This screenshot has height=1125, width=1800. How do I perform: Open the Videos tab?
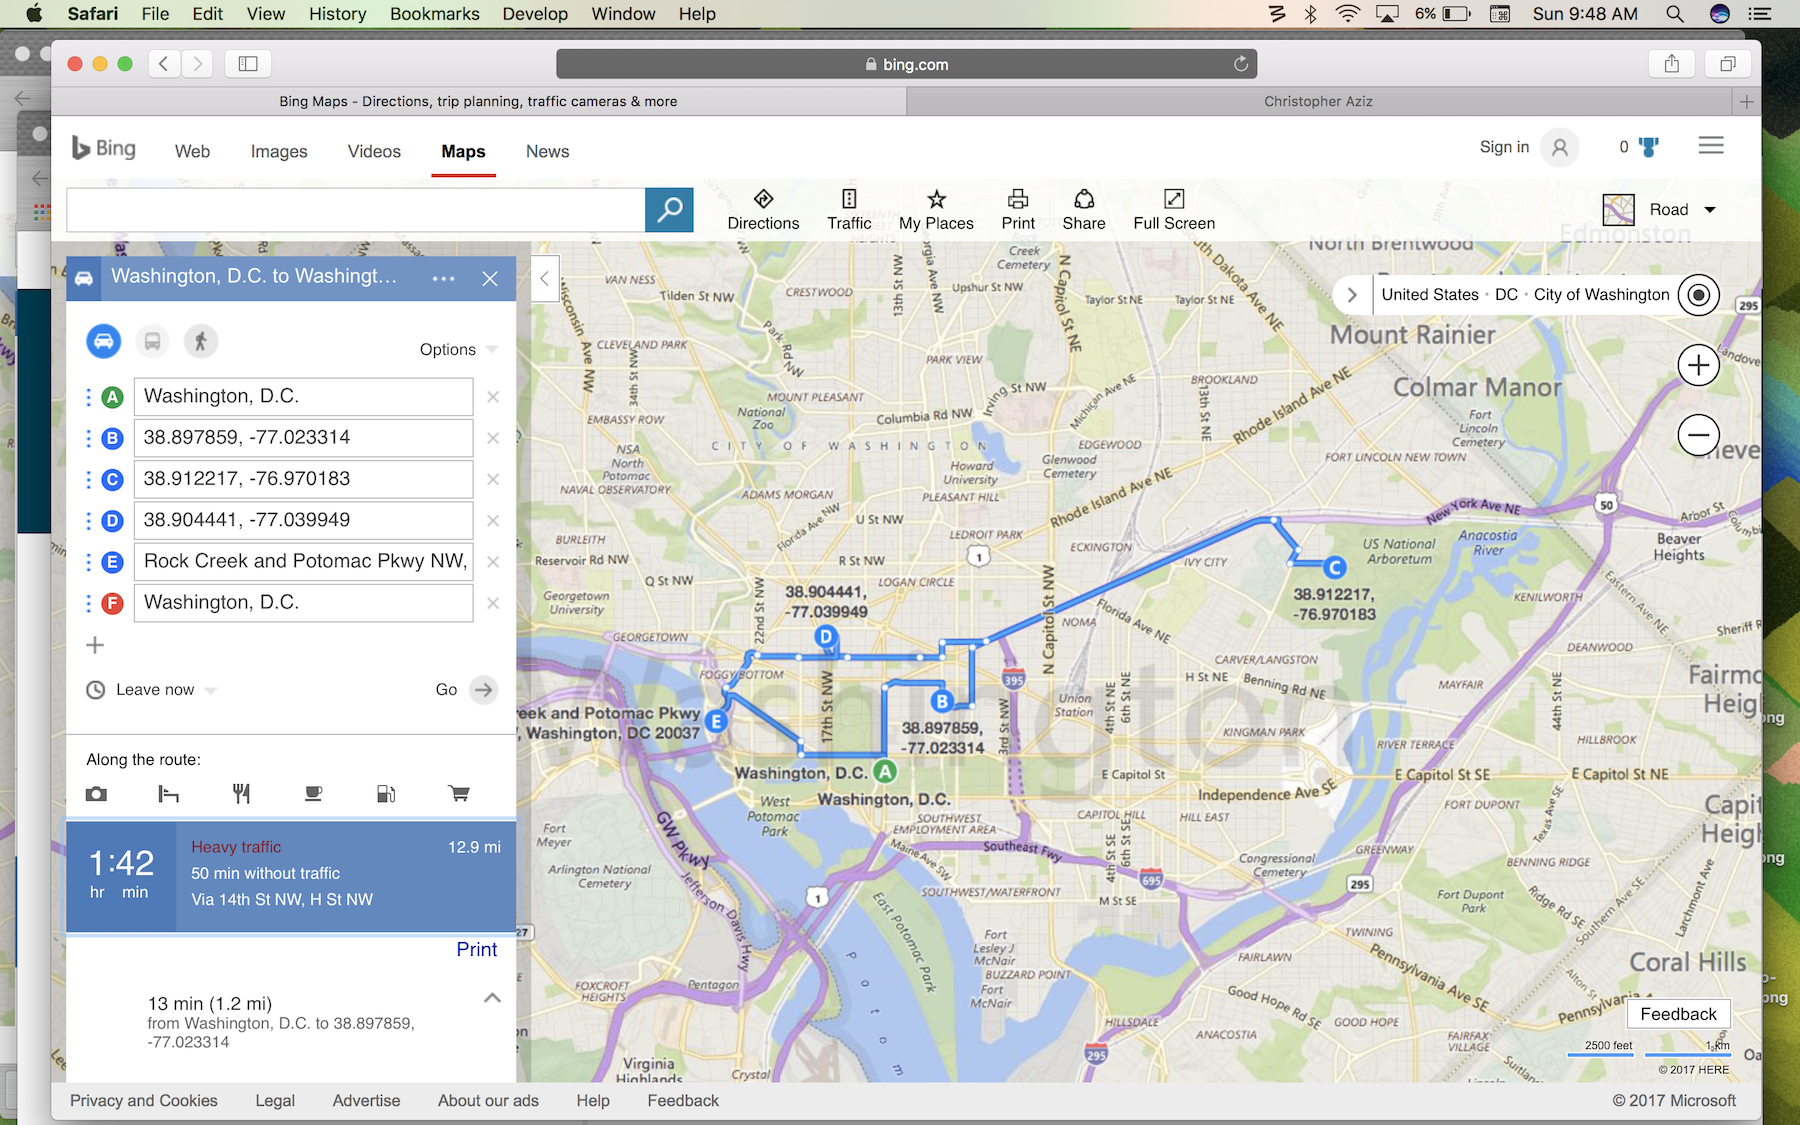(374, 152)
